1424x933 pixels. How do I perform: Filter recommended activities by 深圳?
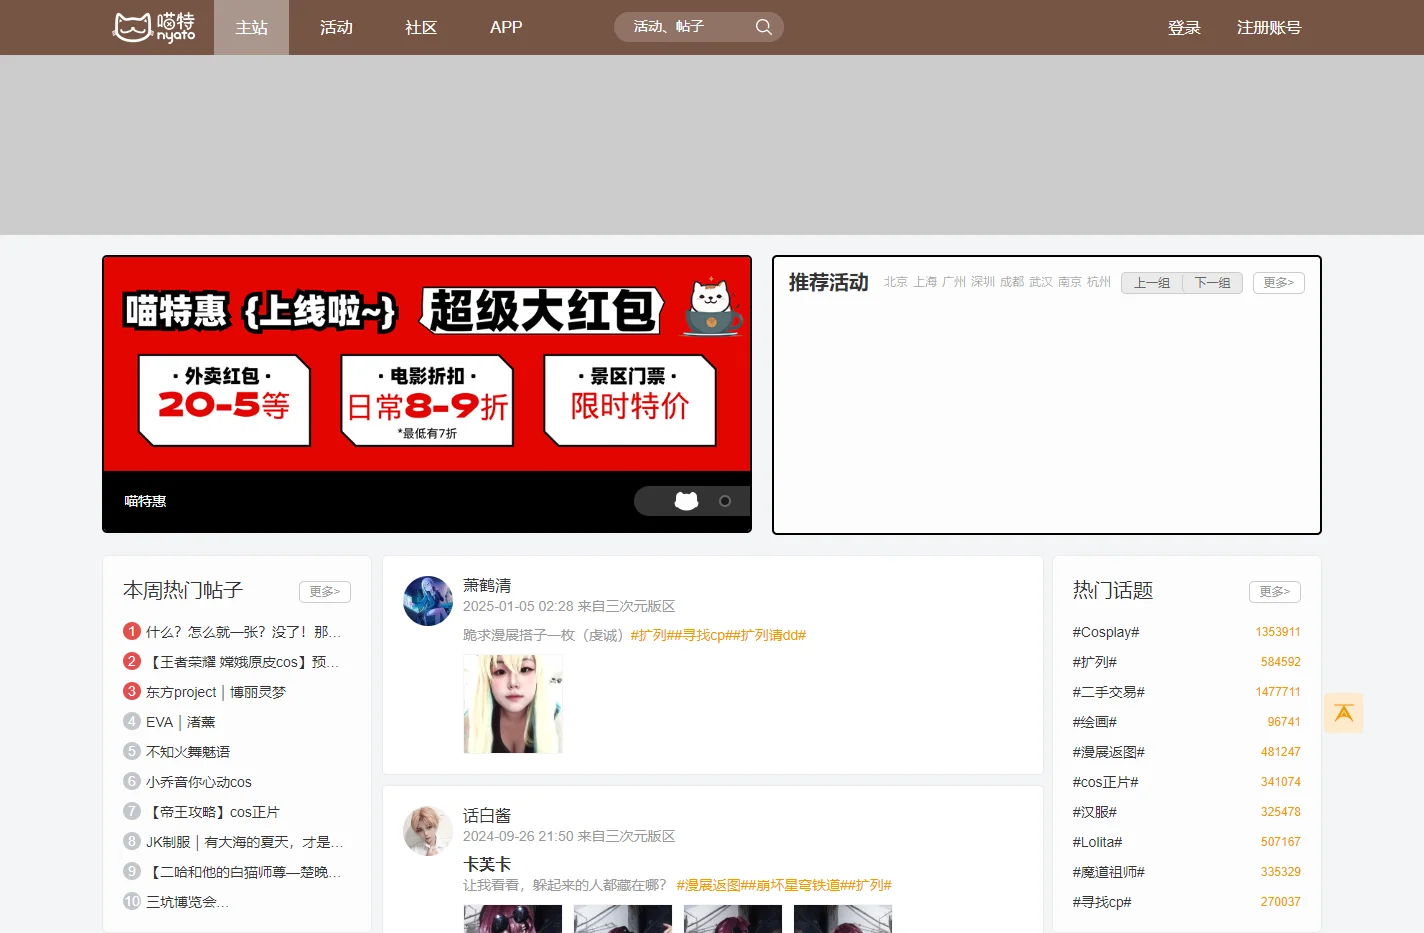tap(983, 282)
